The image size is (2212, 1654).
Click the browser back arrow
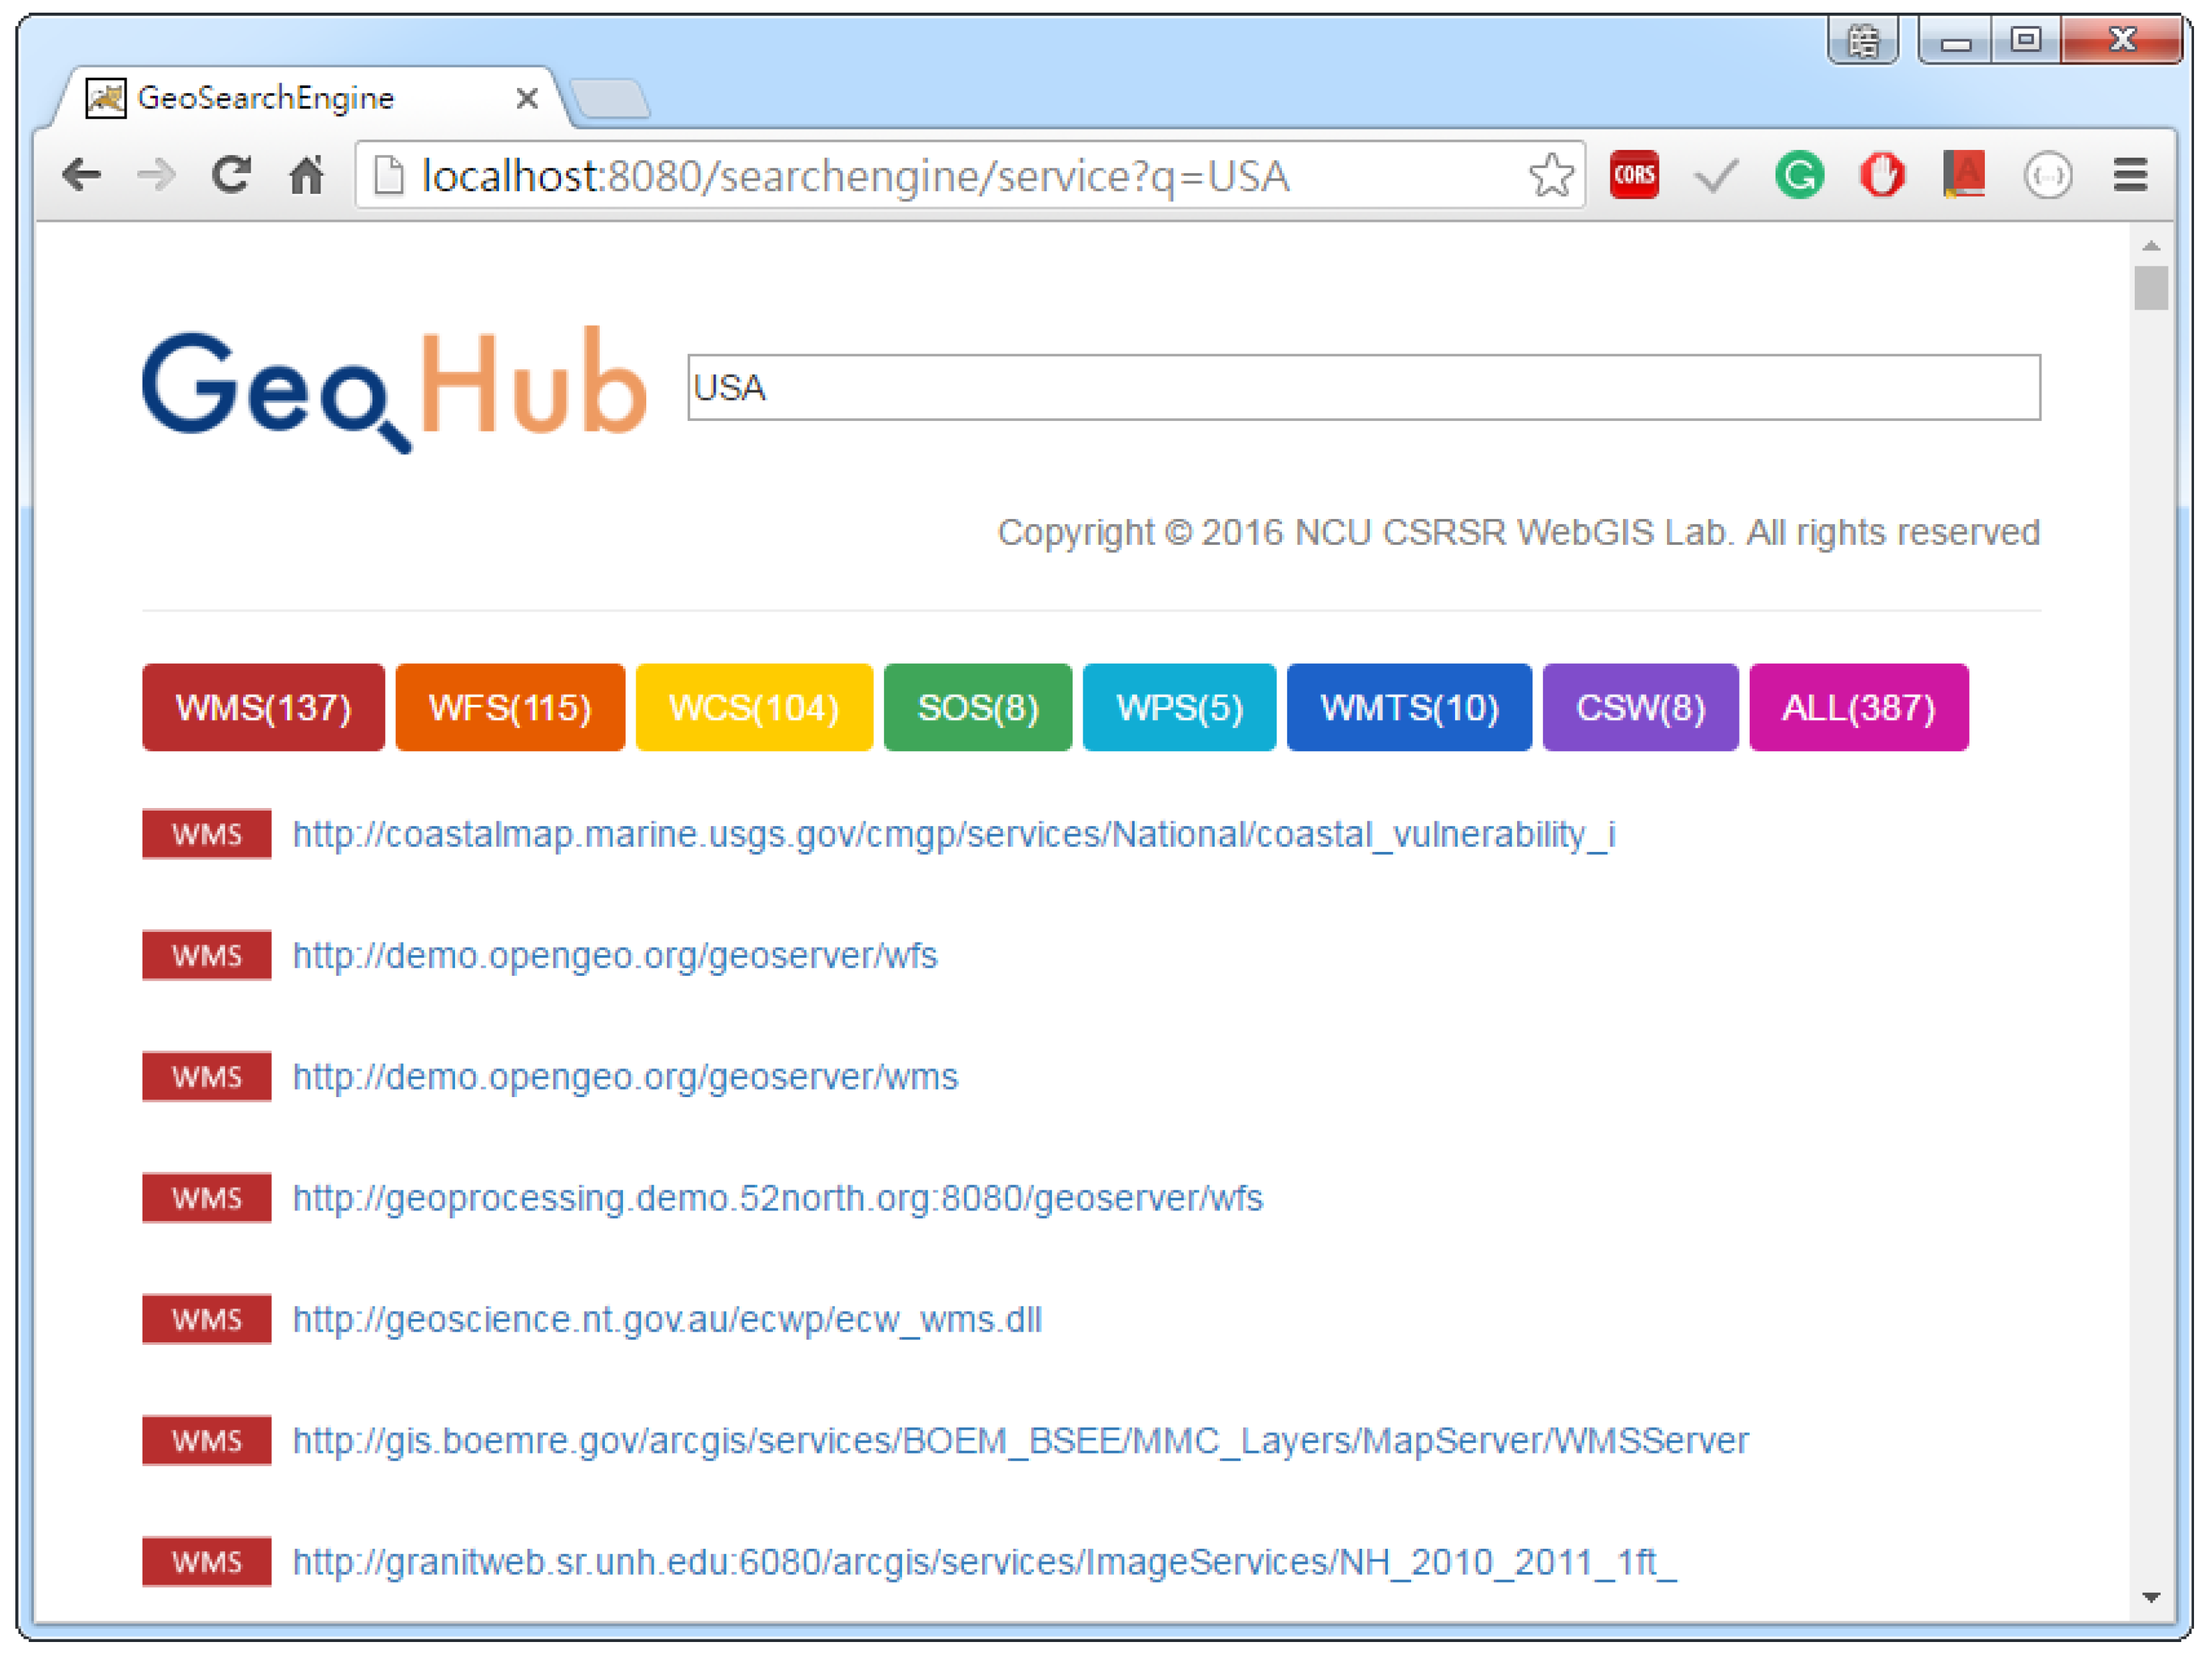point(81,176)
